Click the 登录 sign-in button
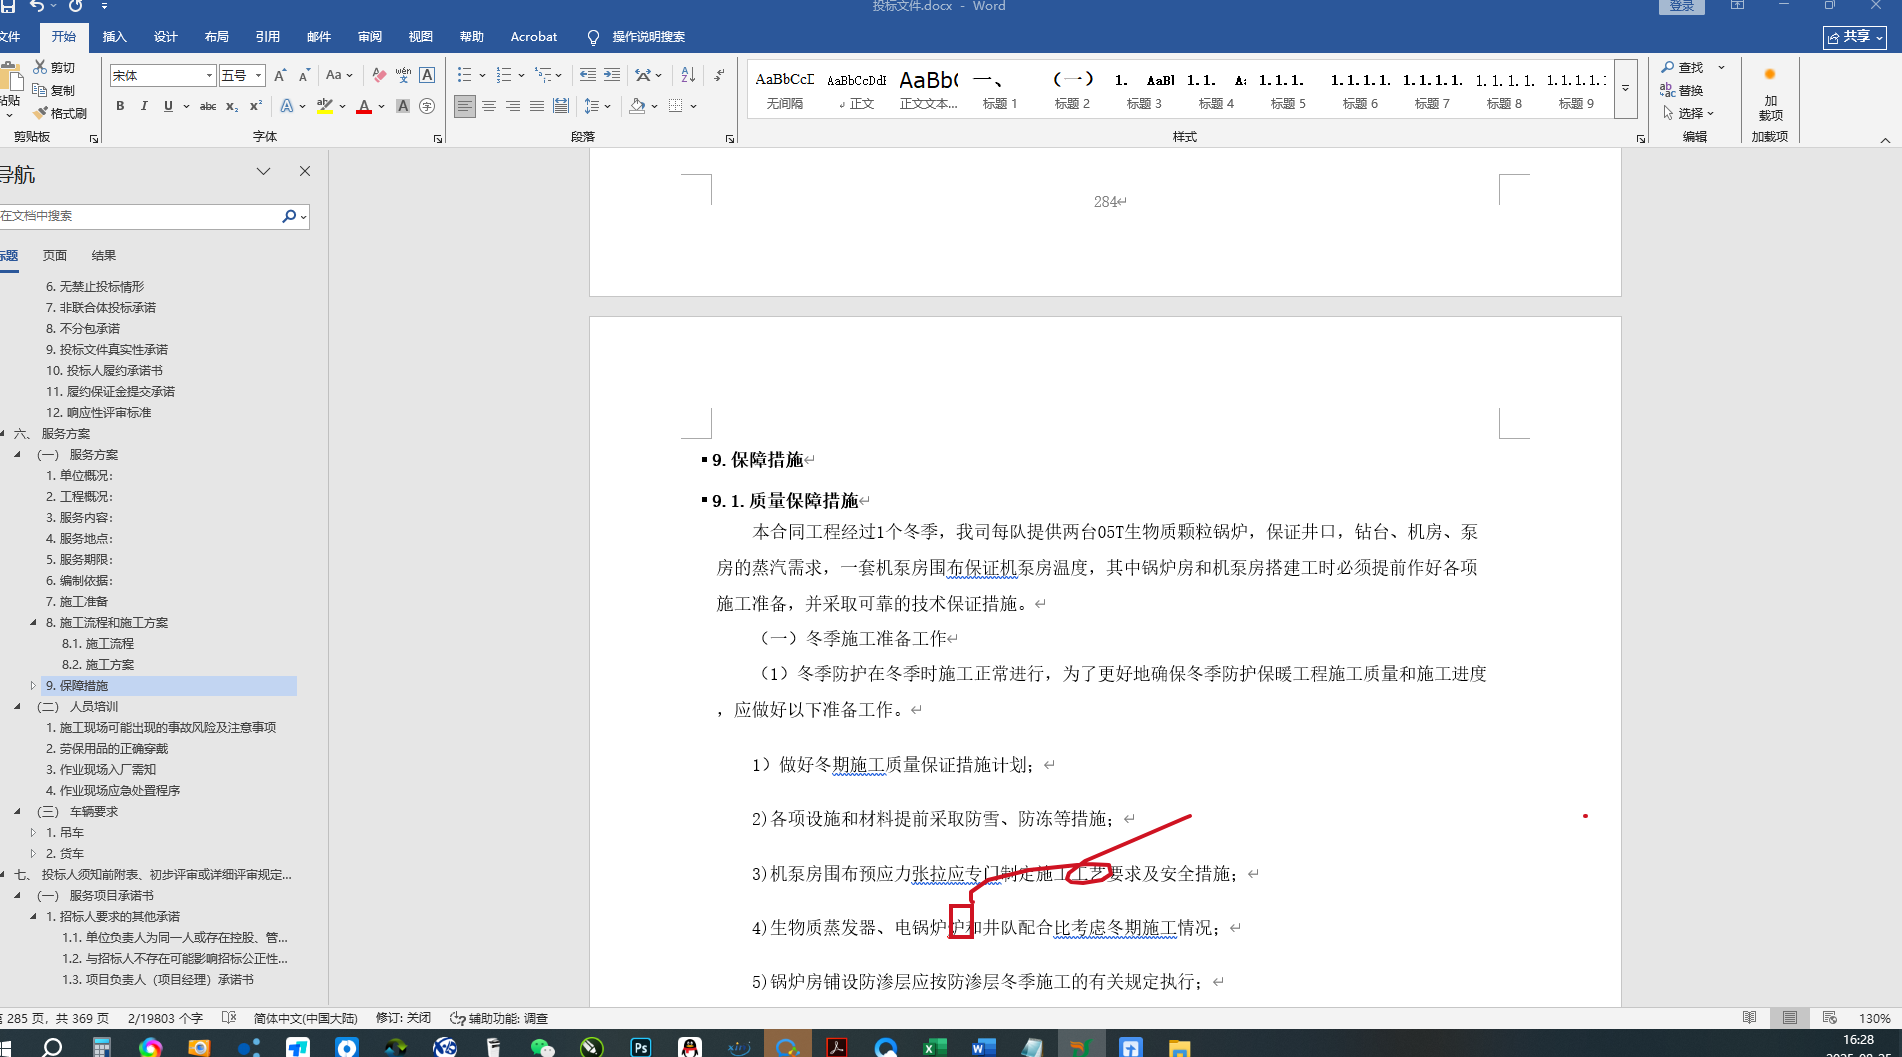The width and height of the screenshot is (1902, 1057). [x=1682, y=7]
